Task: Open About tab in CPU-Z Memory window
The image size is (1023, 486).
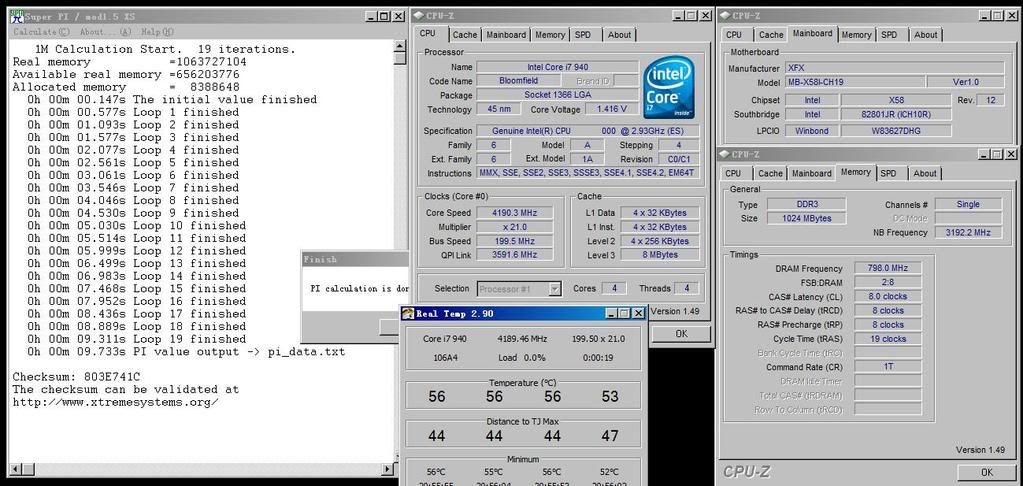Action: point(924,174)
